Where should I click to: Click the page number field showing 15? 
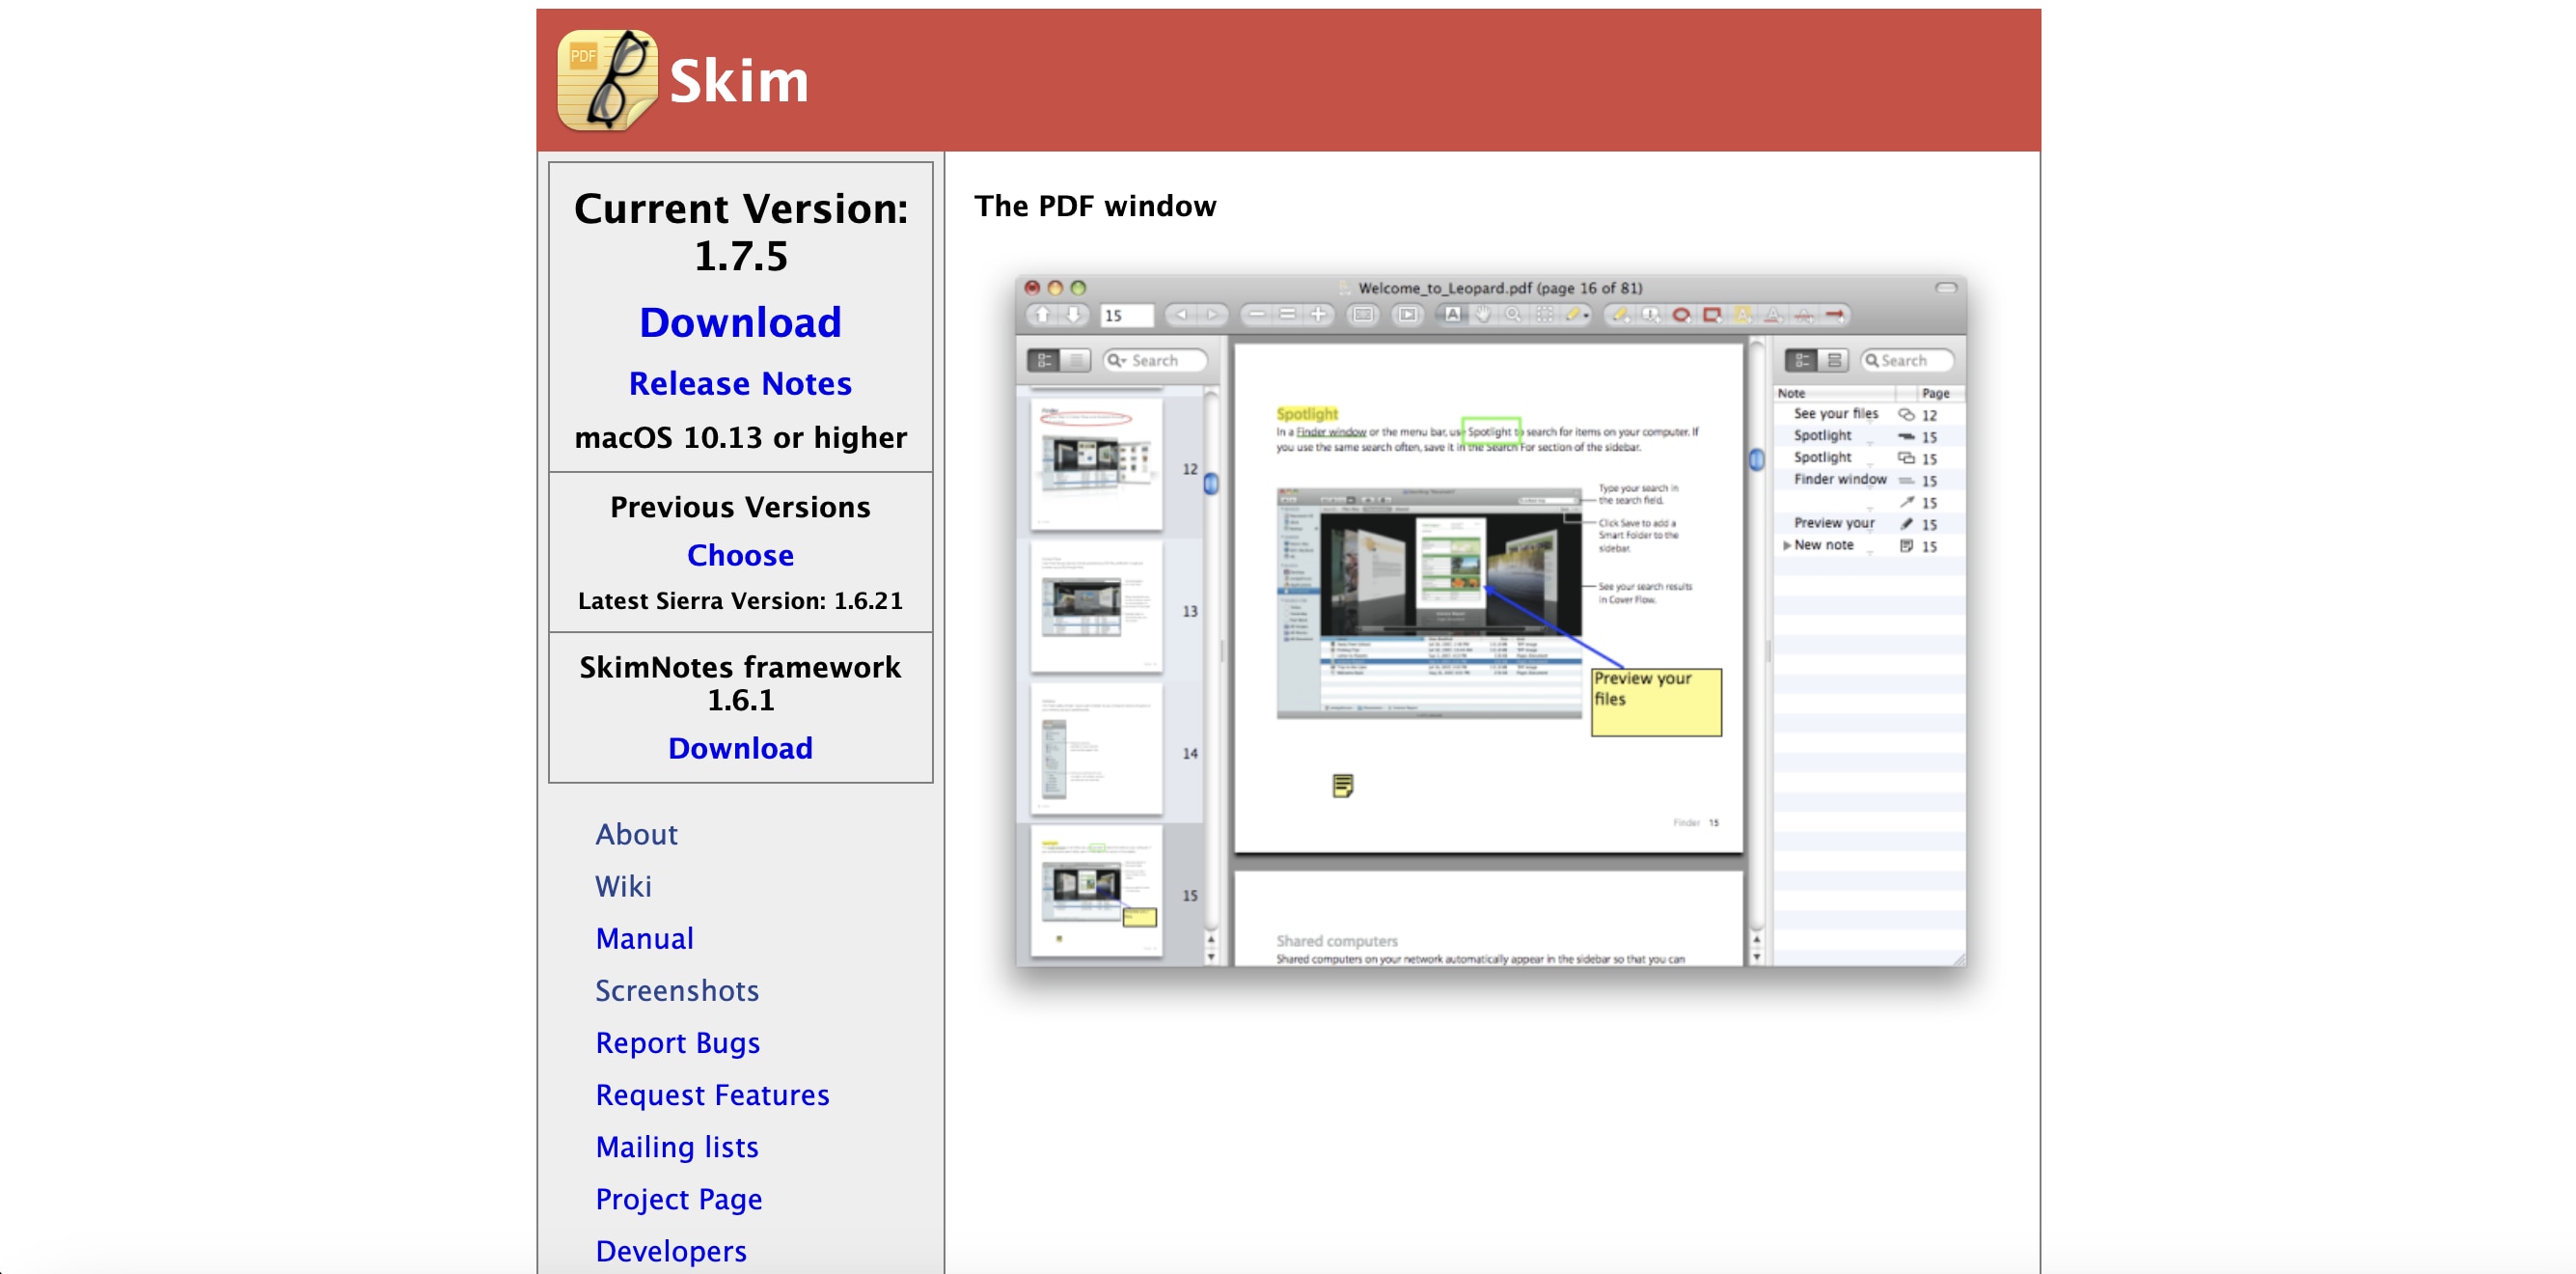(x=1126, y=315)
